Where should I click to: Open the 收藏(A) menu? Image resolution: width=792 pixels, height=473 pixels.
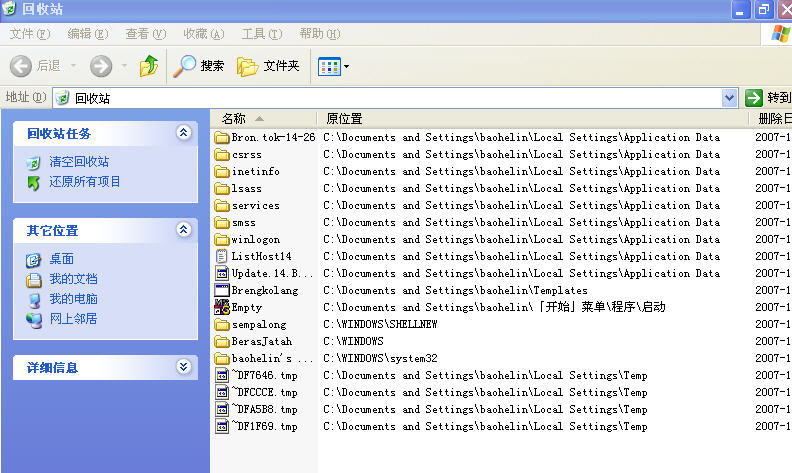[204, 34]
